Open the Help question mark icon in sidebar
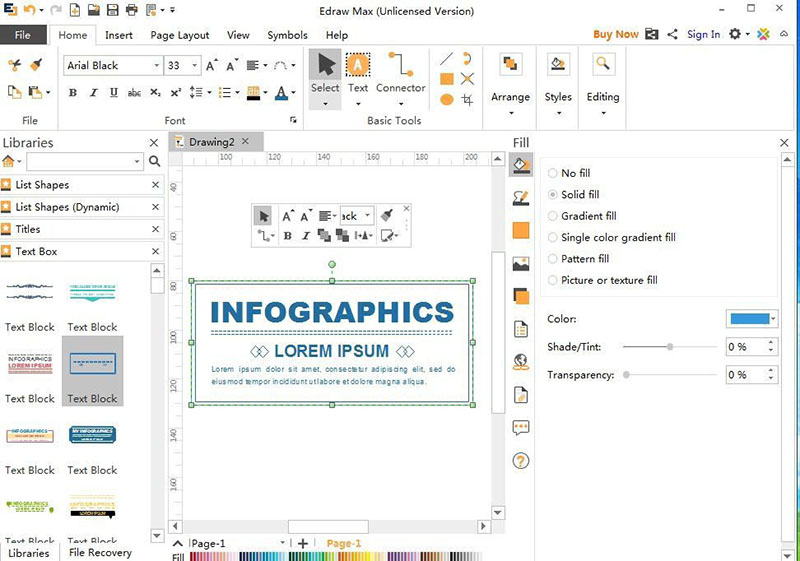The height and width of the screenshot is (561, 800). coord(520,461)
